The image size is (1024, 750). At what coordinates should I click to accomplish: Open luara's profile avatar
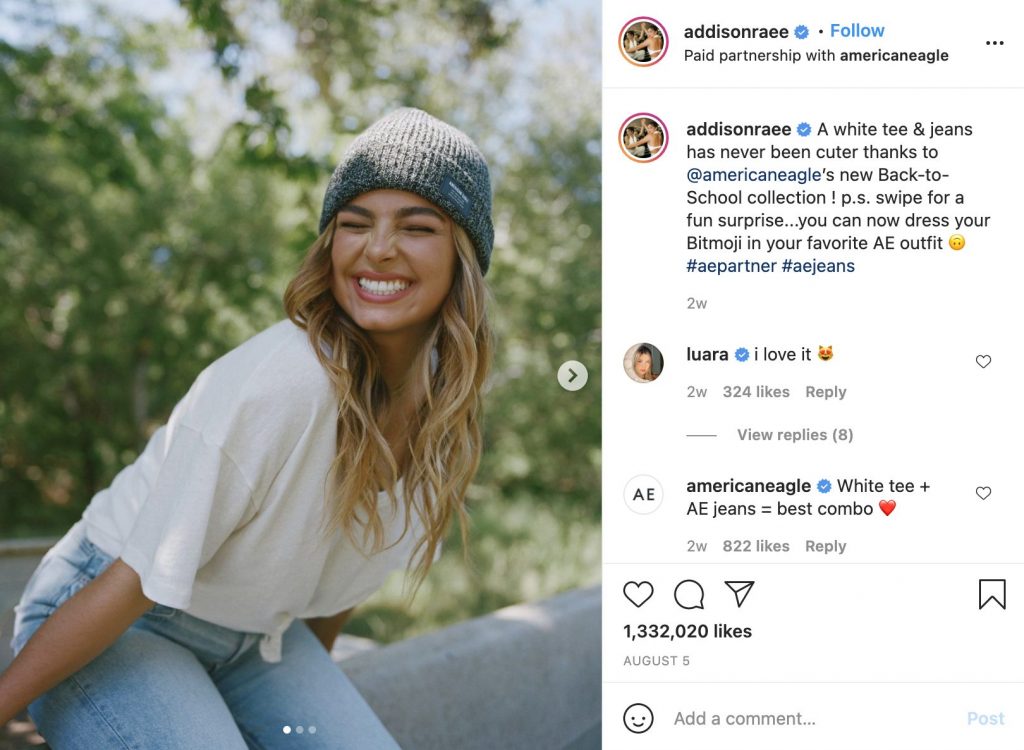[x=643, y=363]
